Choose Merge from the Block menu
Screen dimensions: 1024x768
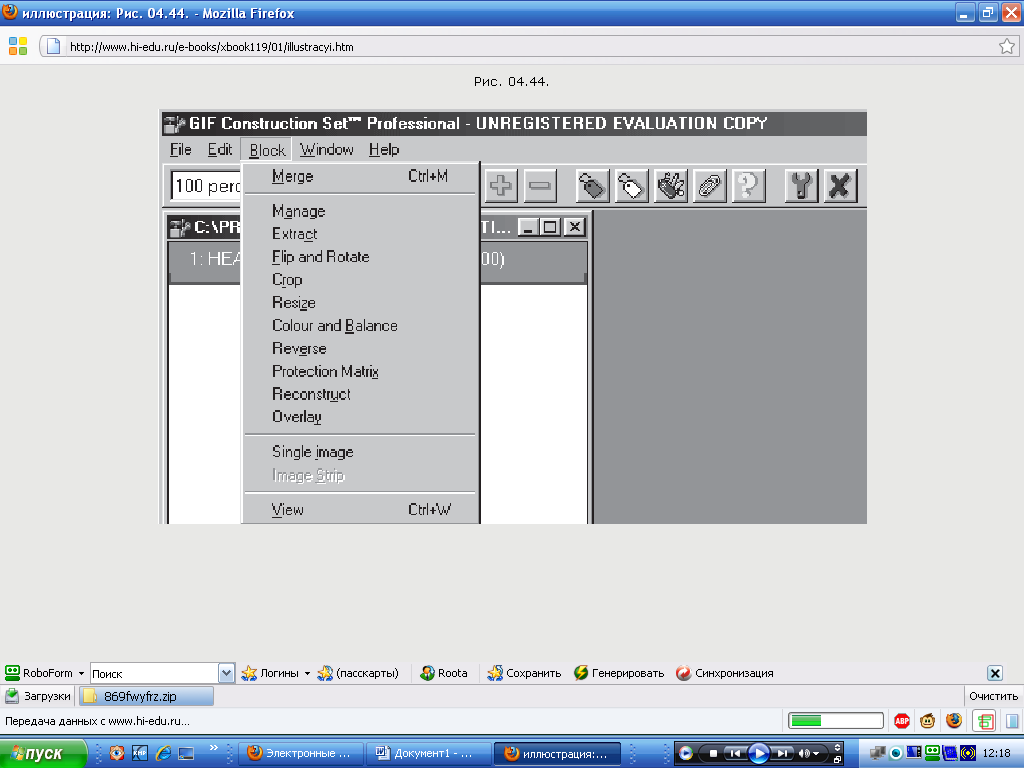click(360, 176)
